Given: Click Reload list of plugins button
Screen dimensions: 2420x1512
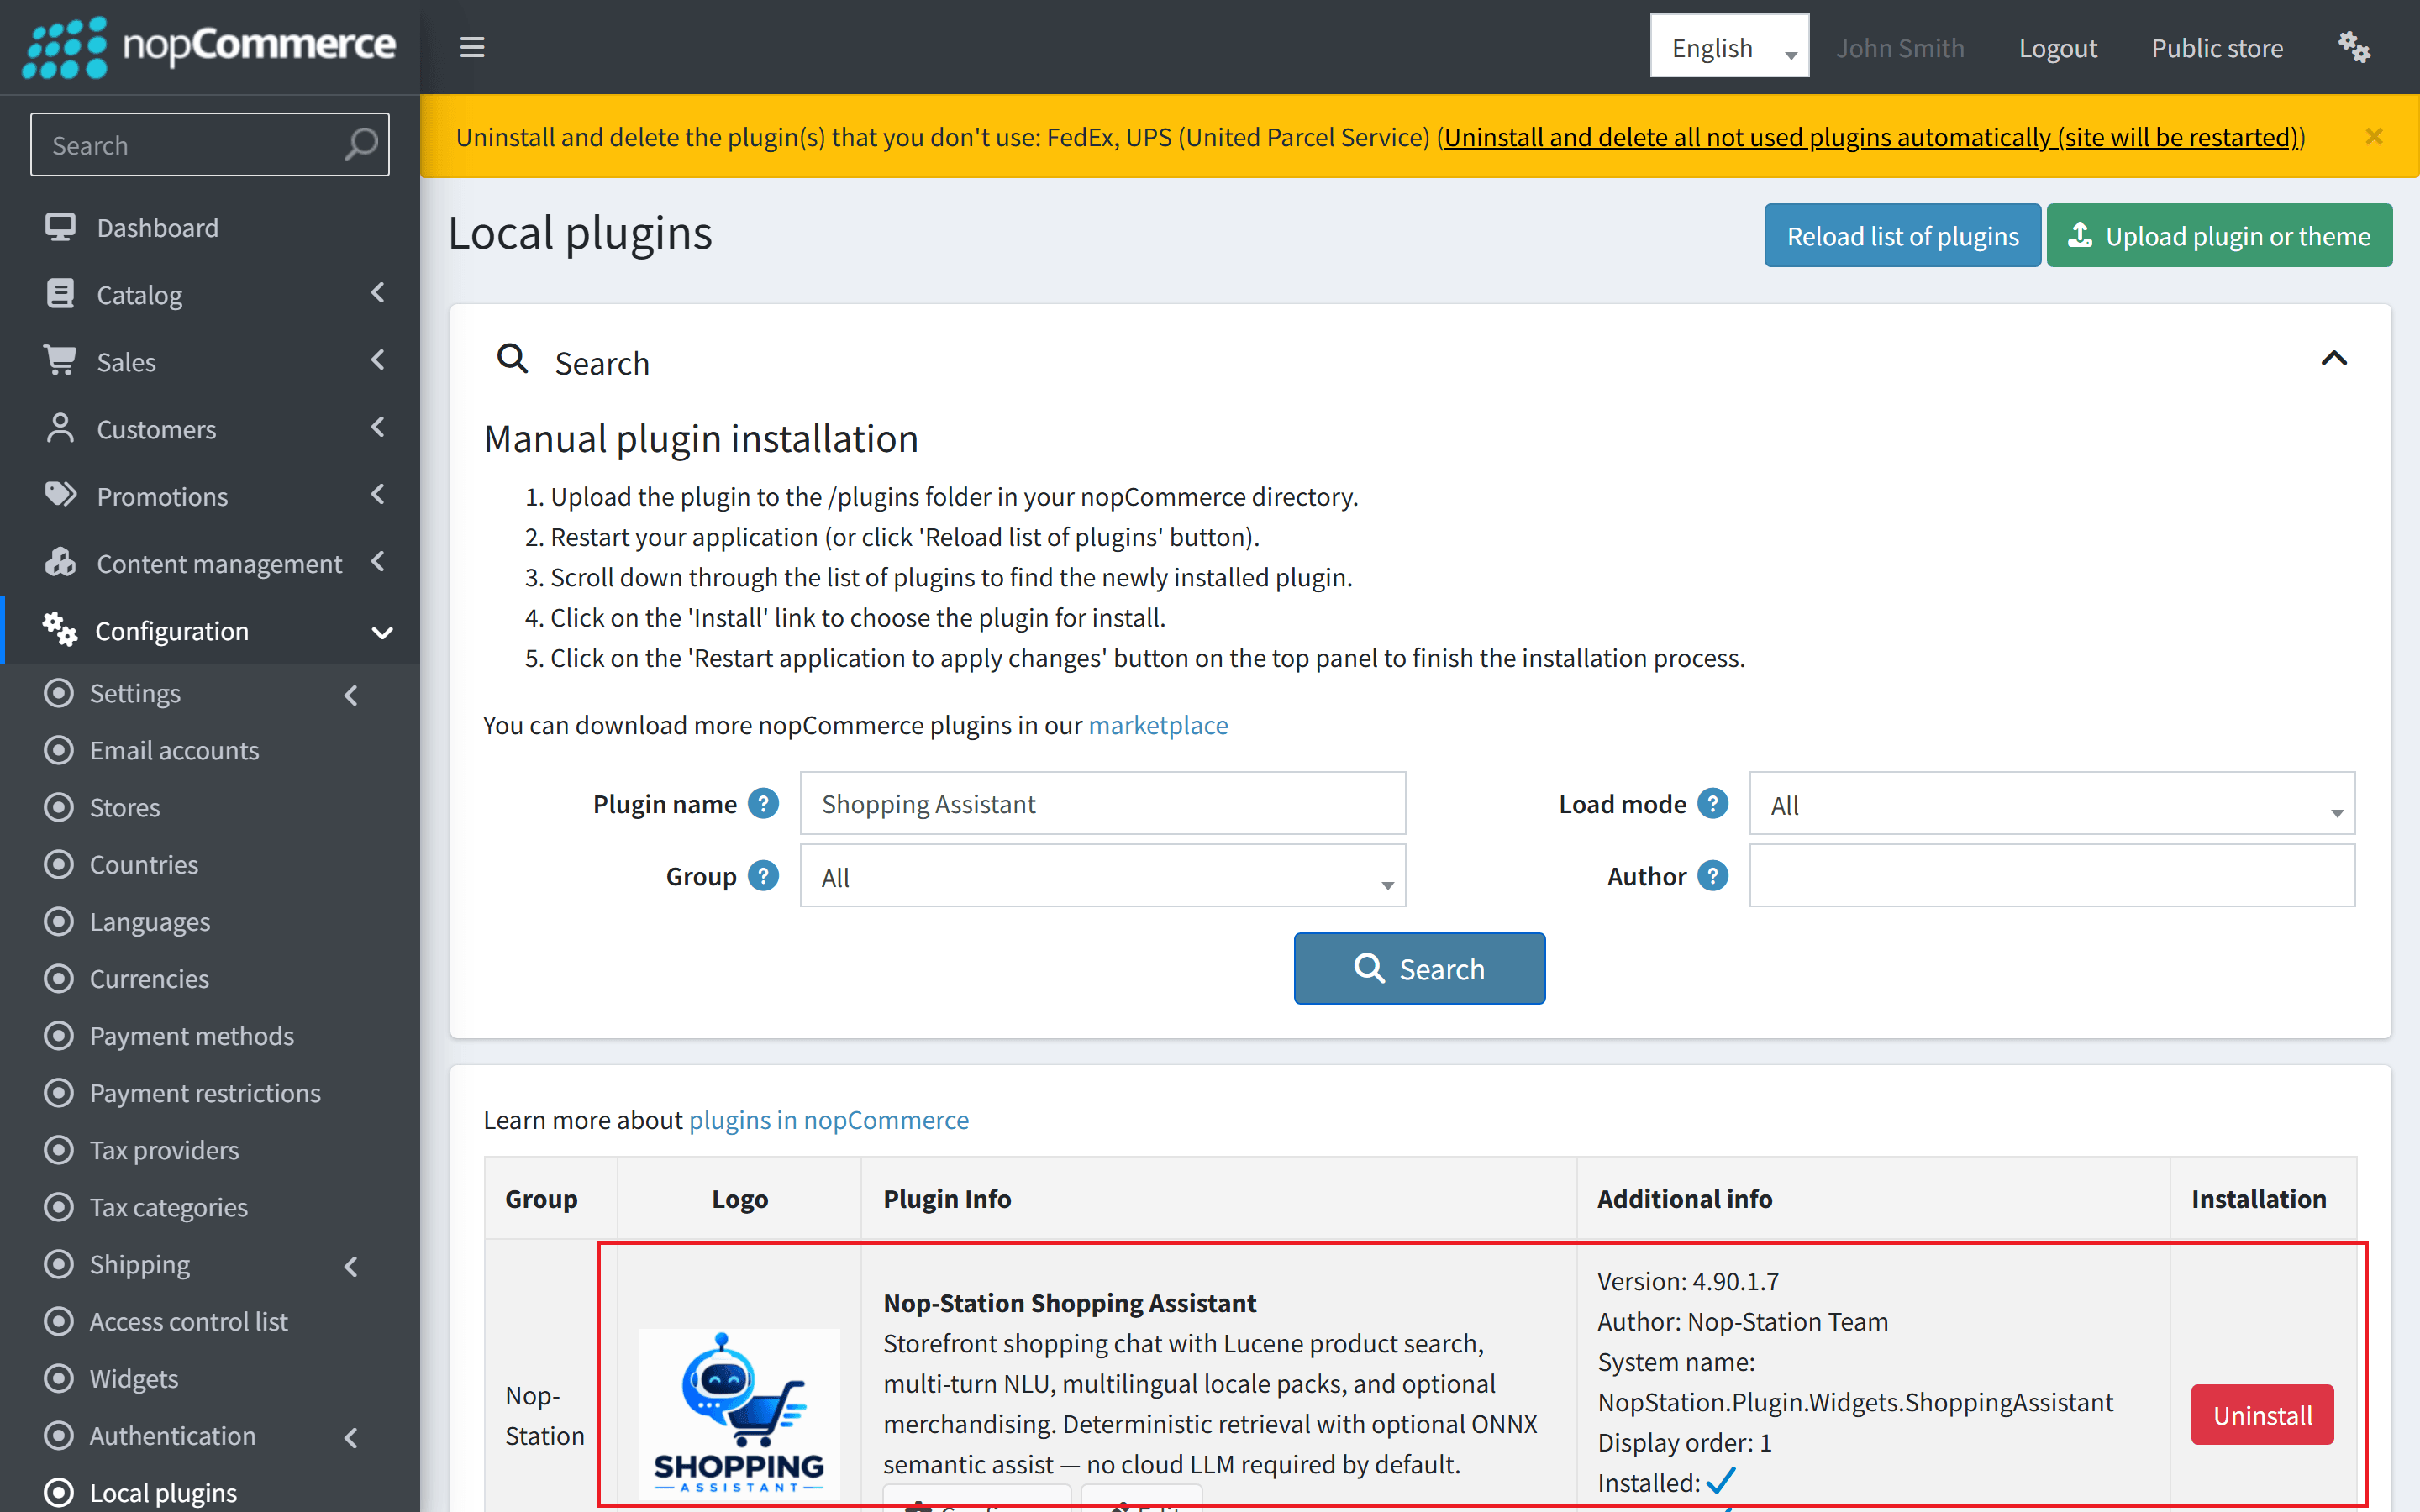Looking at the screenshot, I should click(x=1902, y=235).
